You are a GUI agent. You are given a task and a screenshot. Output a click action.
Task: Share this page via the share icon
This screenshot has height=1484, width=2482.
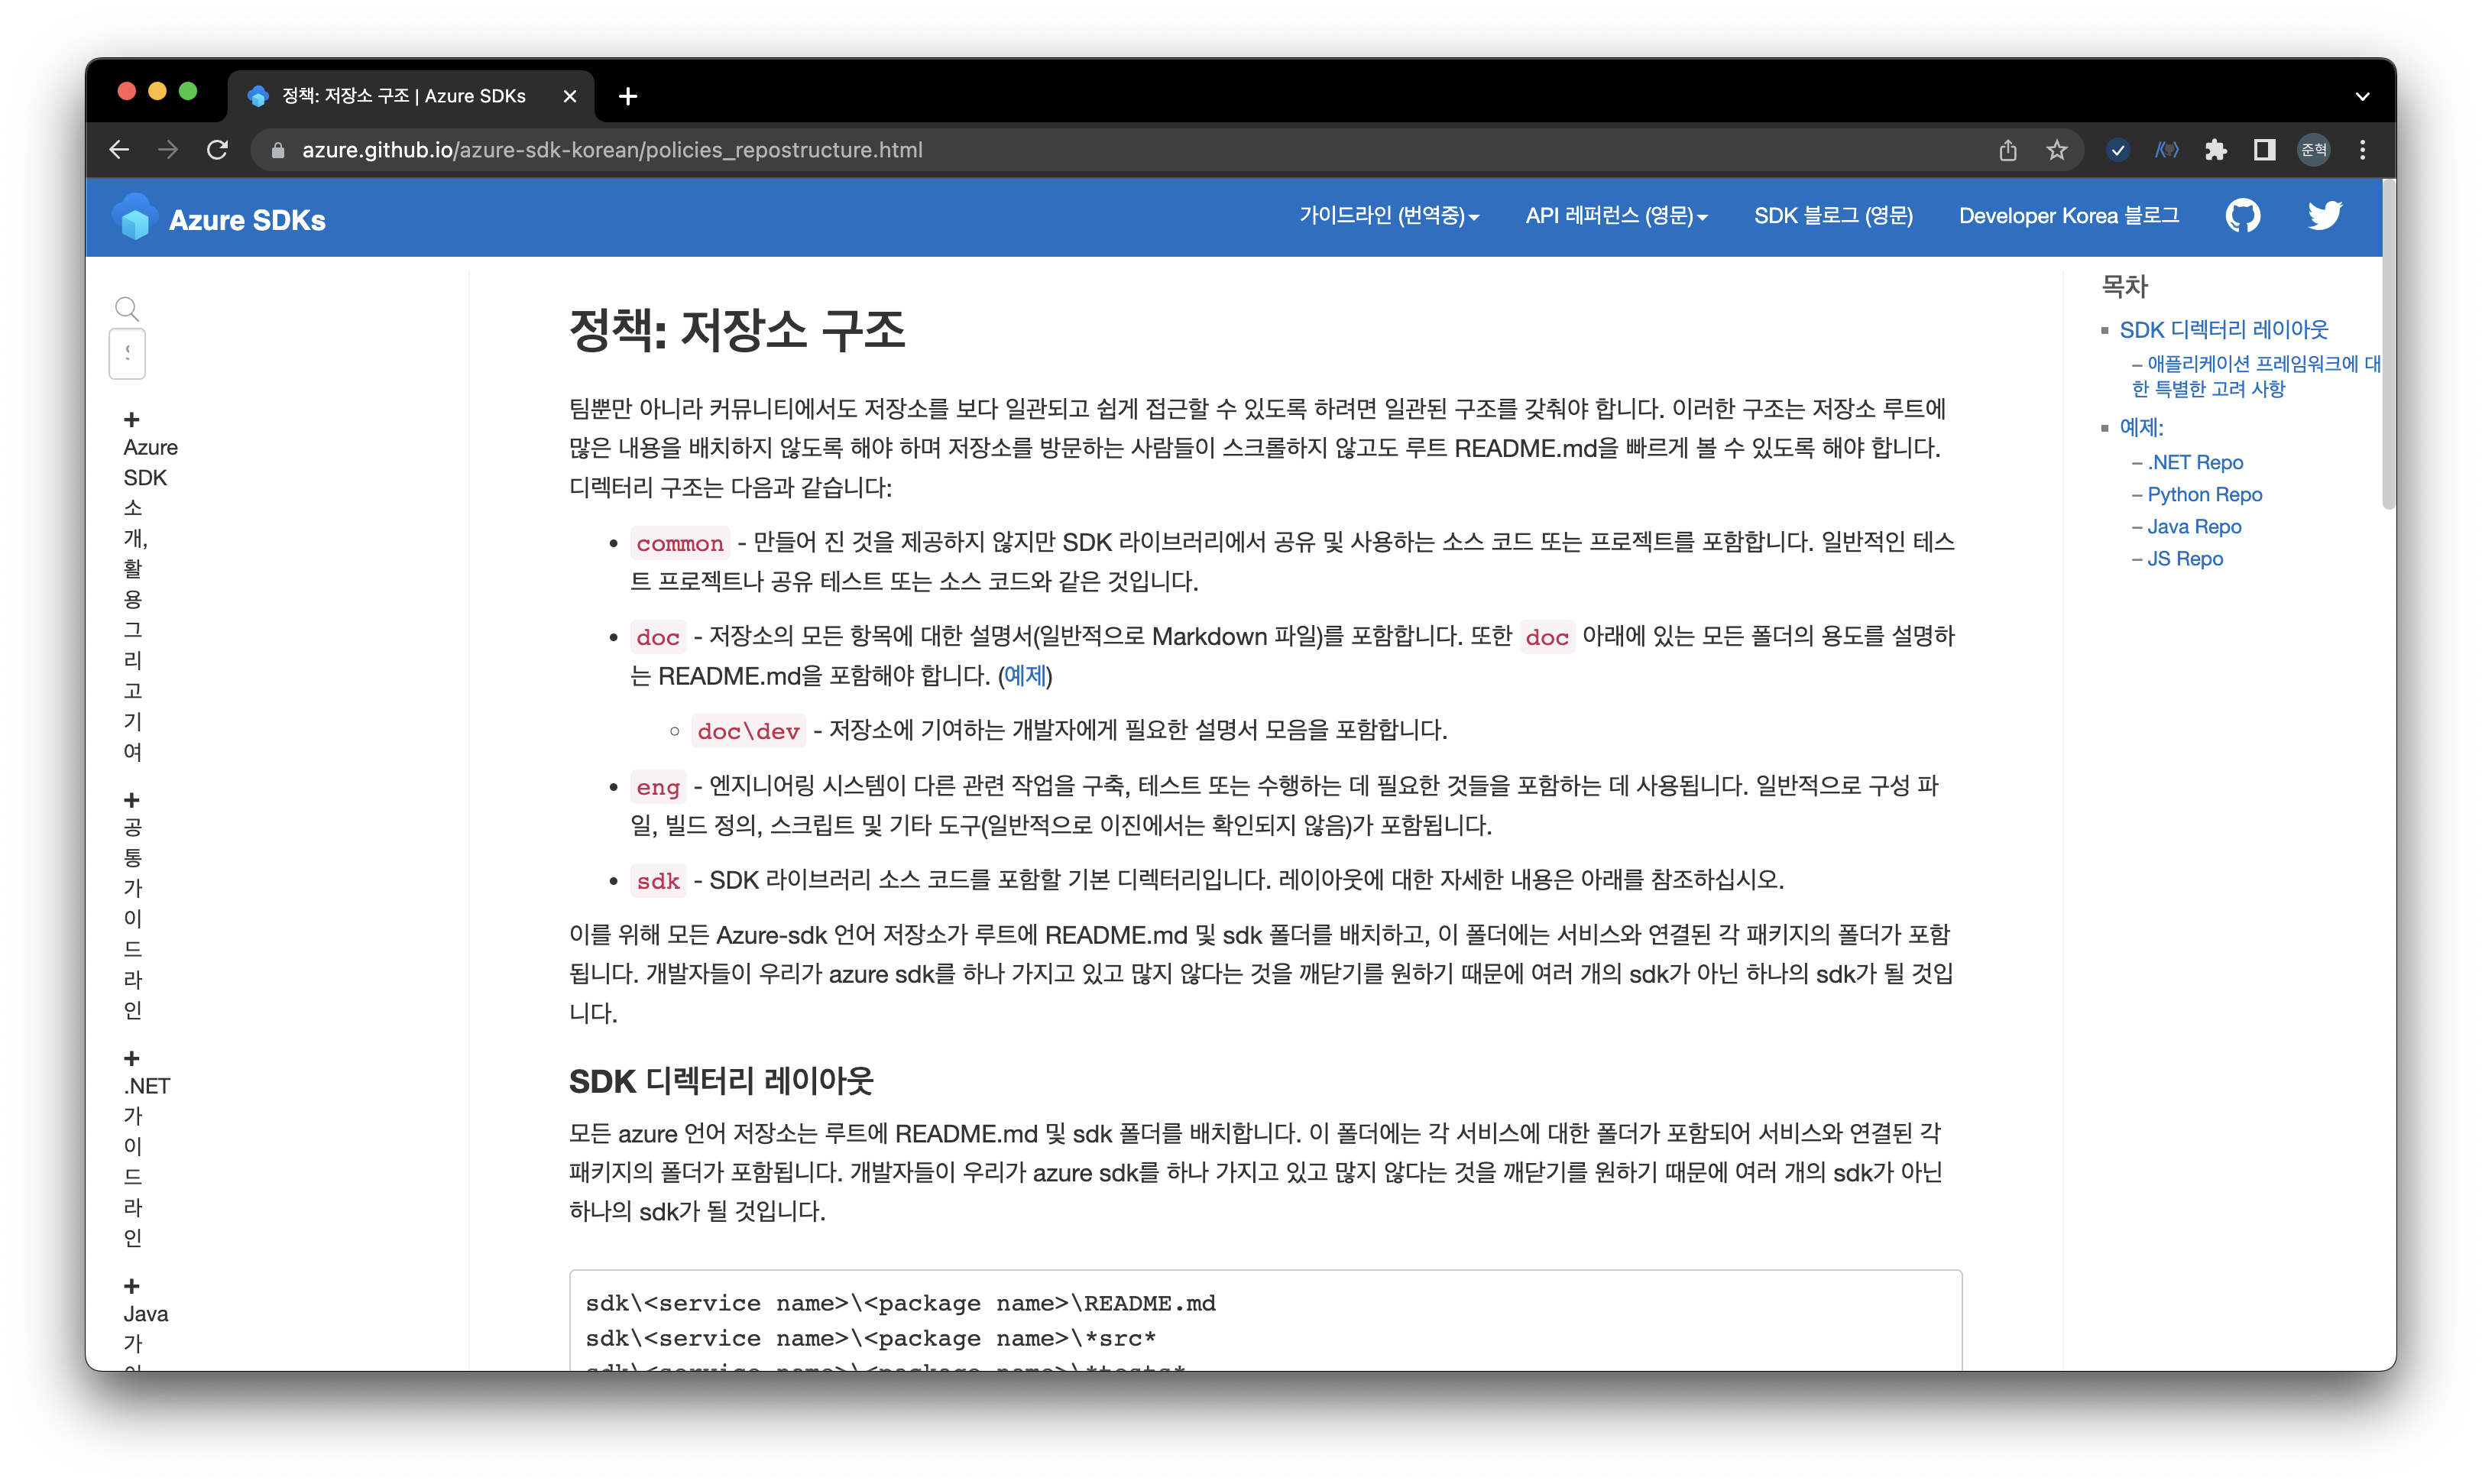(x=2008, y=150)
